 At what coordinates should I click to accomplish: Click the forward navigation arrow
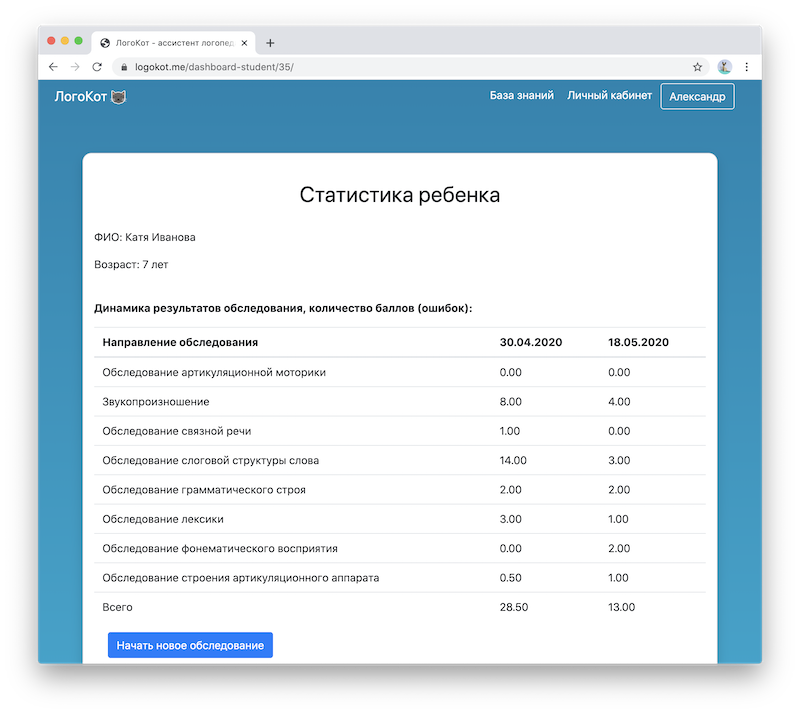[74, 66]
